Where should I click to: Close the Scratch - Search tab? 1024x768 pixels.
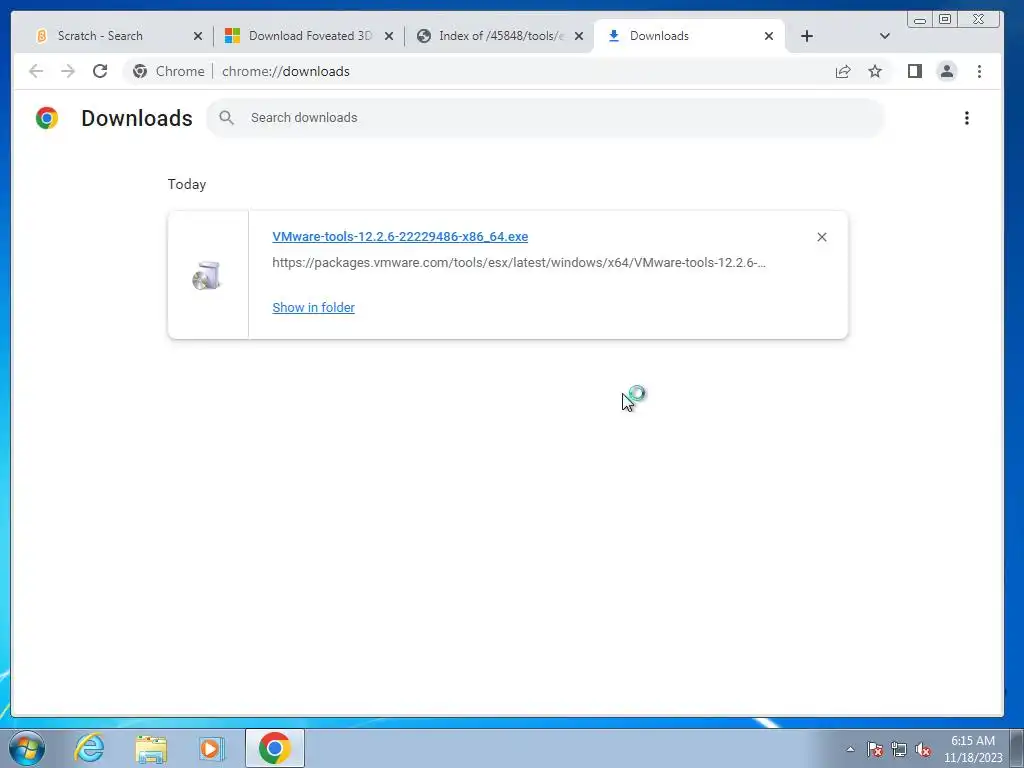[198, 37]
